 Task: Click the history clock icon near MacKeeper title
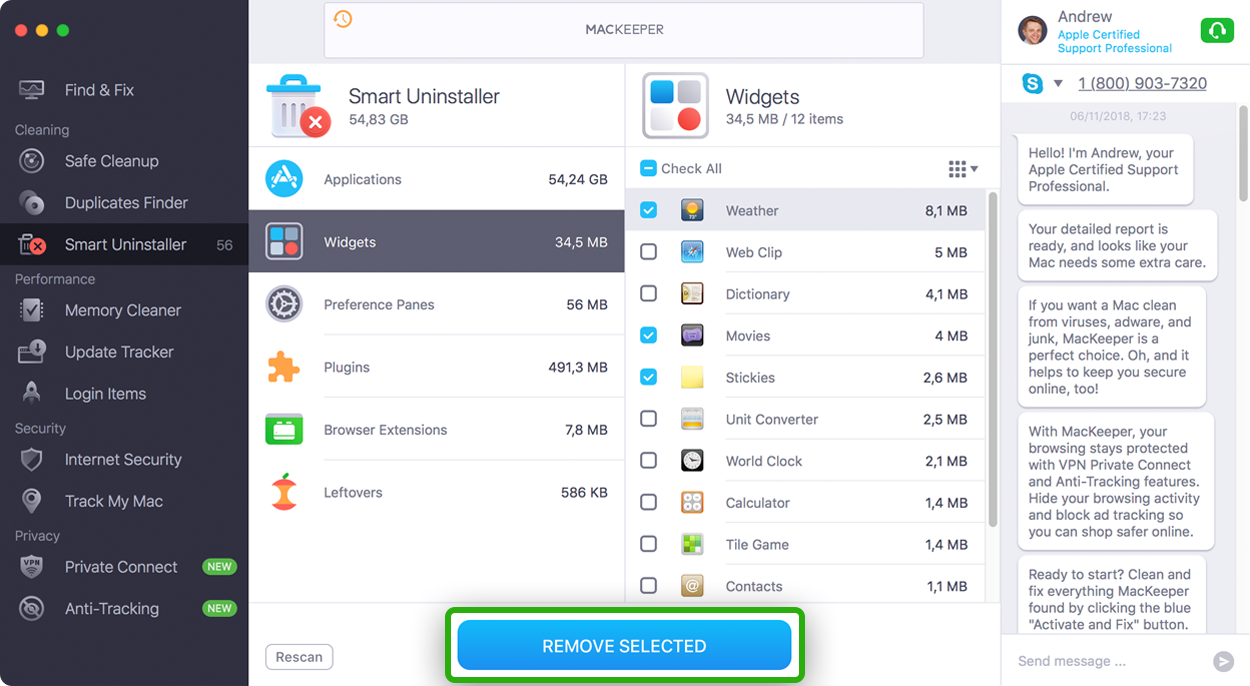343,19
